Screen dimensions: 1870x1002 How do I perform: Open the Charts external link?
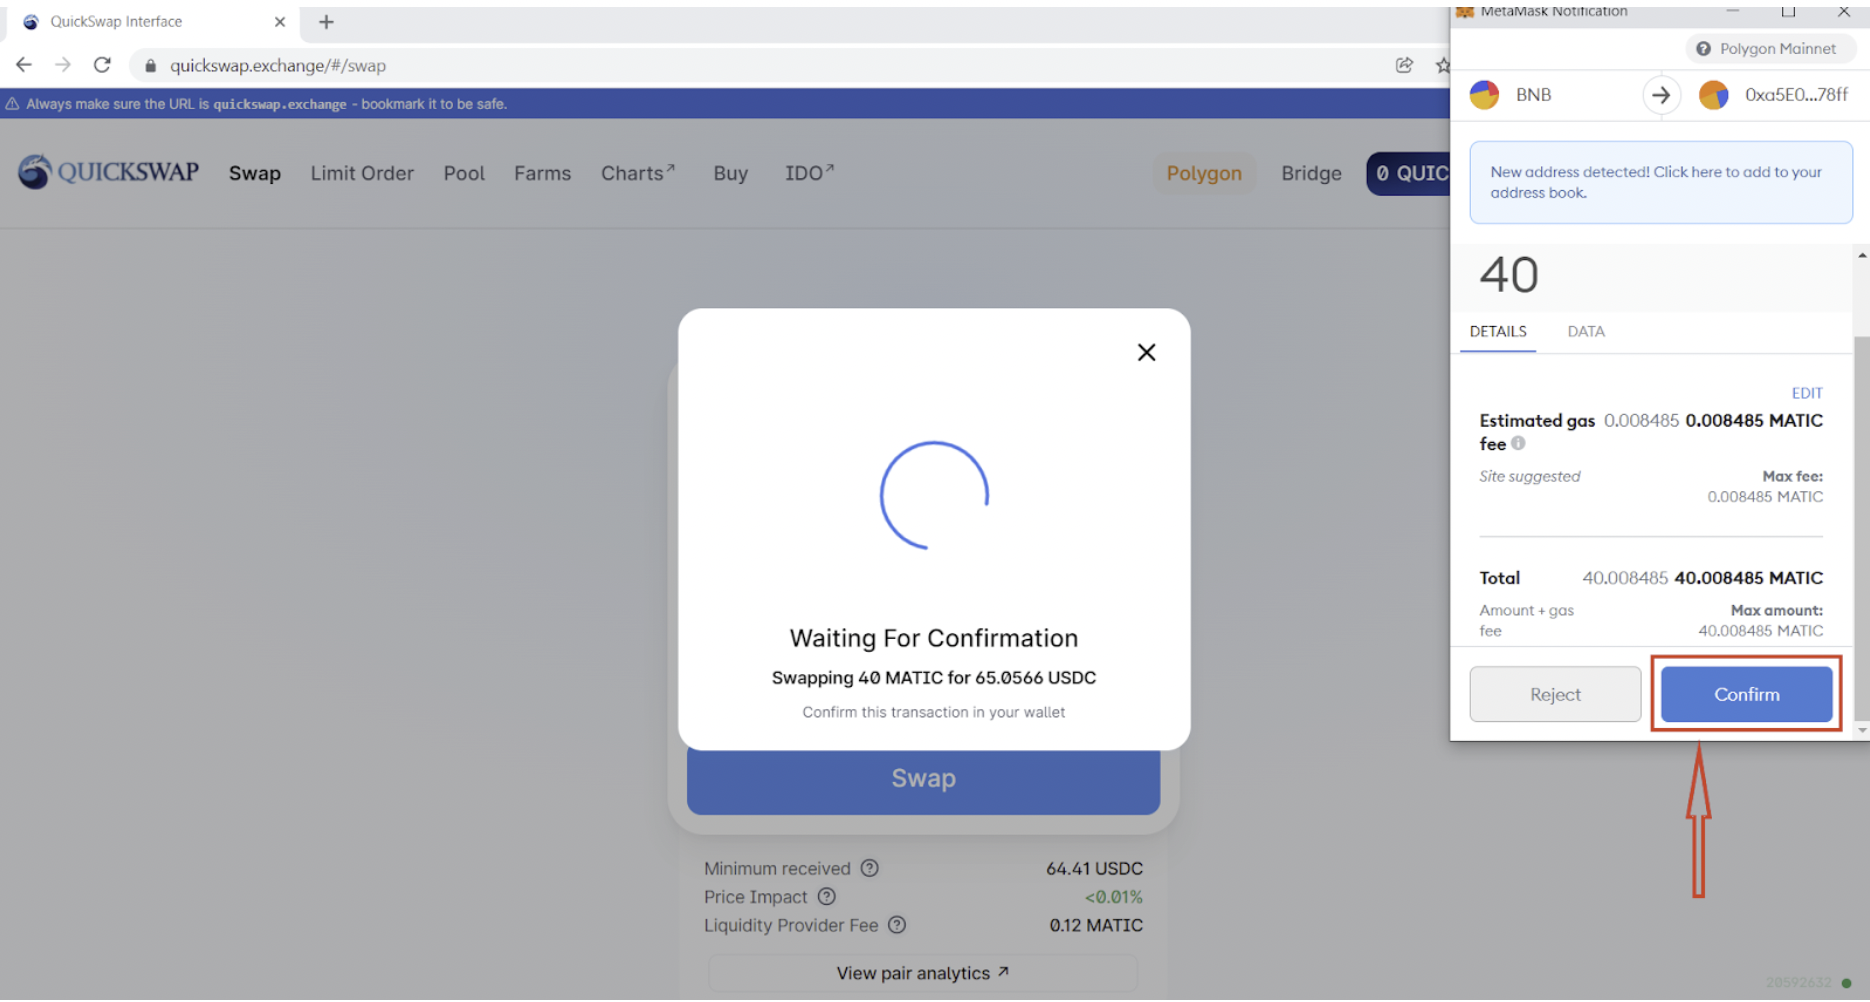pos(638,173)
